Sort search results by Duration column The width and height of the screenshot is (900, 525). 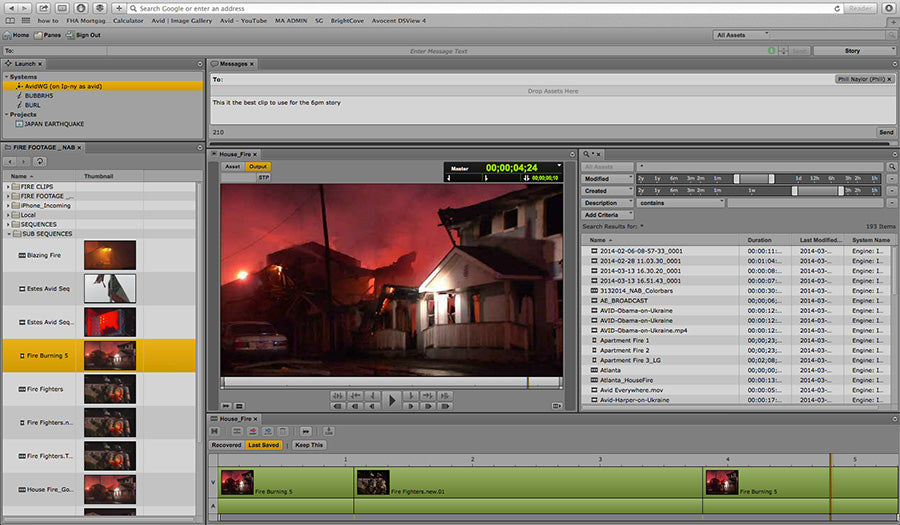766,240
